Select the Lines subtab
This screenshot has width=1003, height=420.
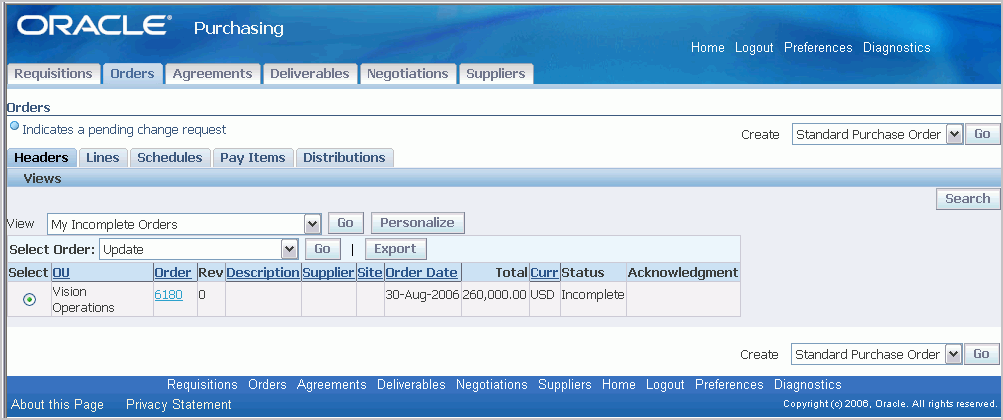103,157
